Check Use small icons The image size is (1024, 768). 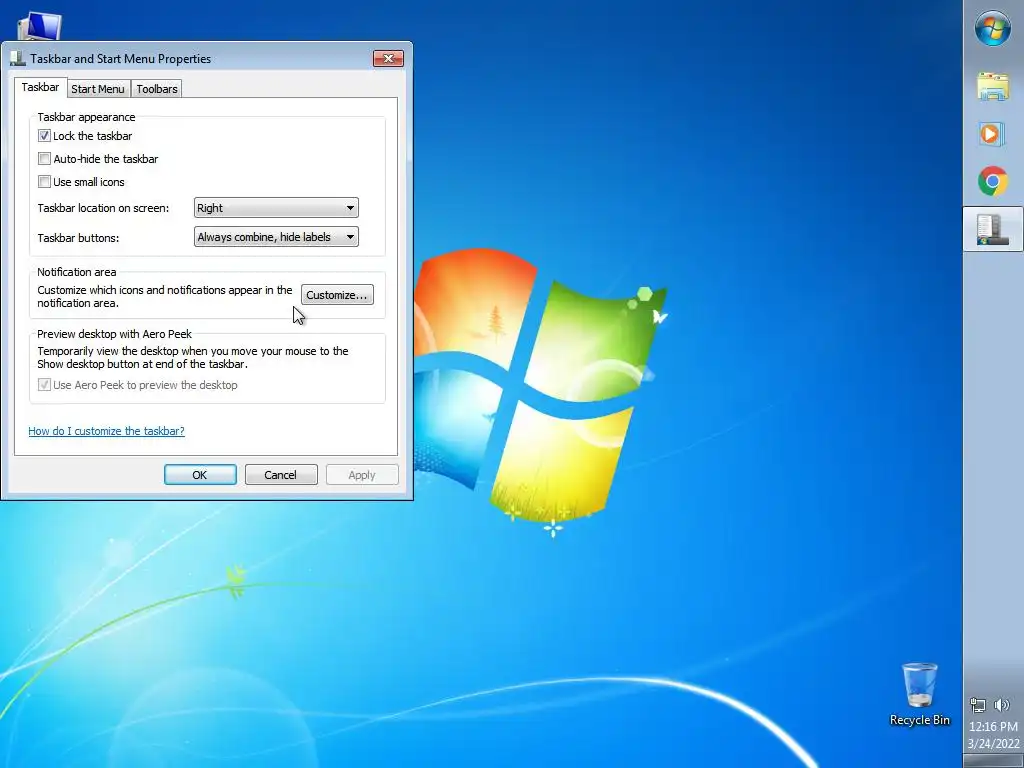click(x=44, y=182)
